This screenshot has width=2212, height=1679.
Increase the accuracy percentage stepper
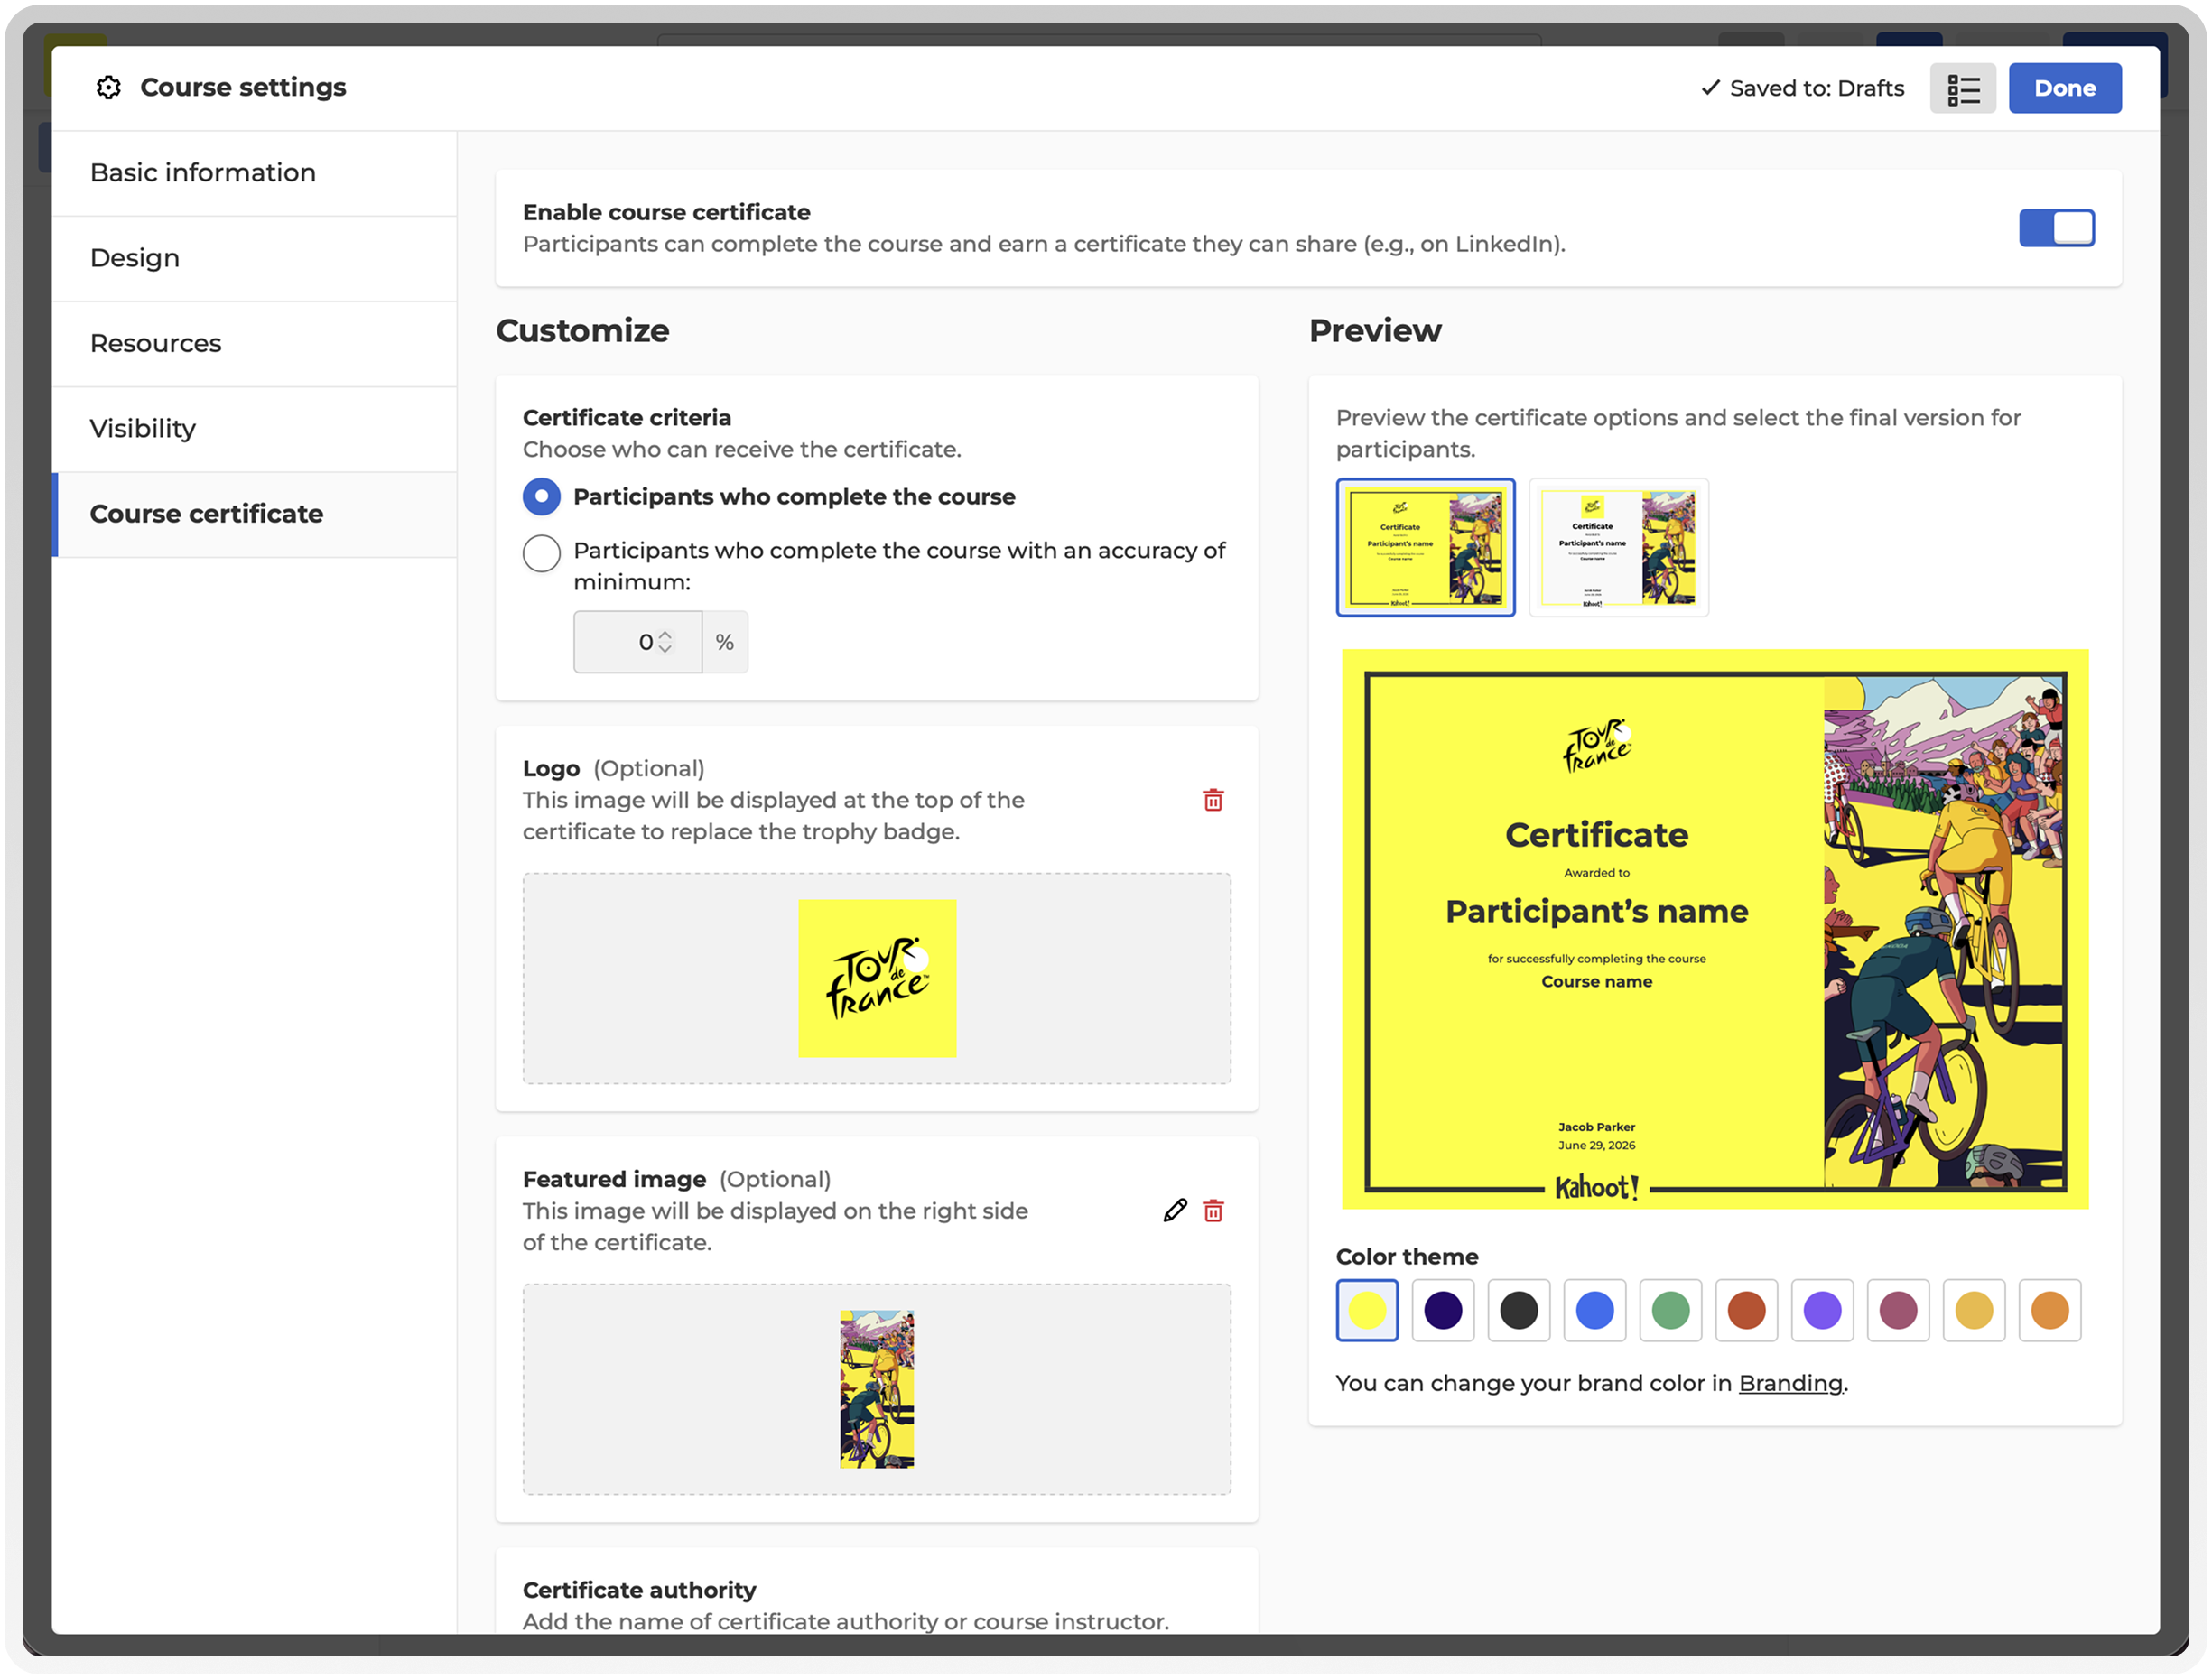click(x=665, y=635)
